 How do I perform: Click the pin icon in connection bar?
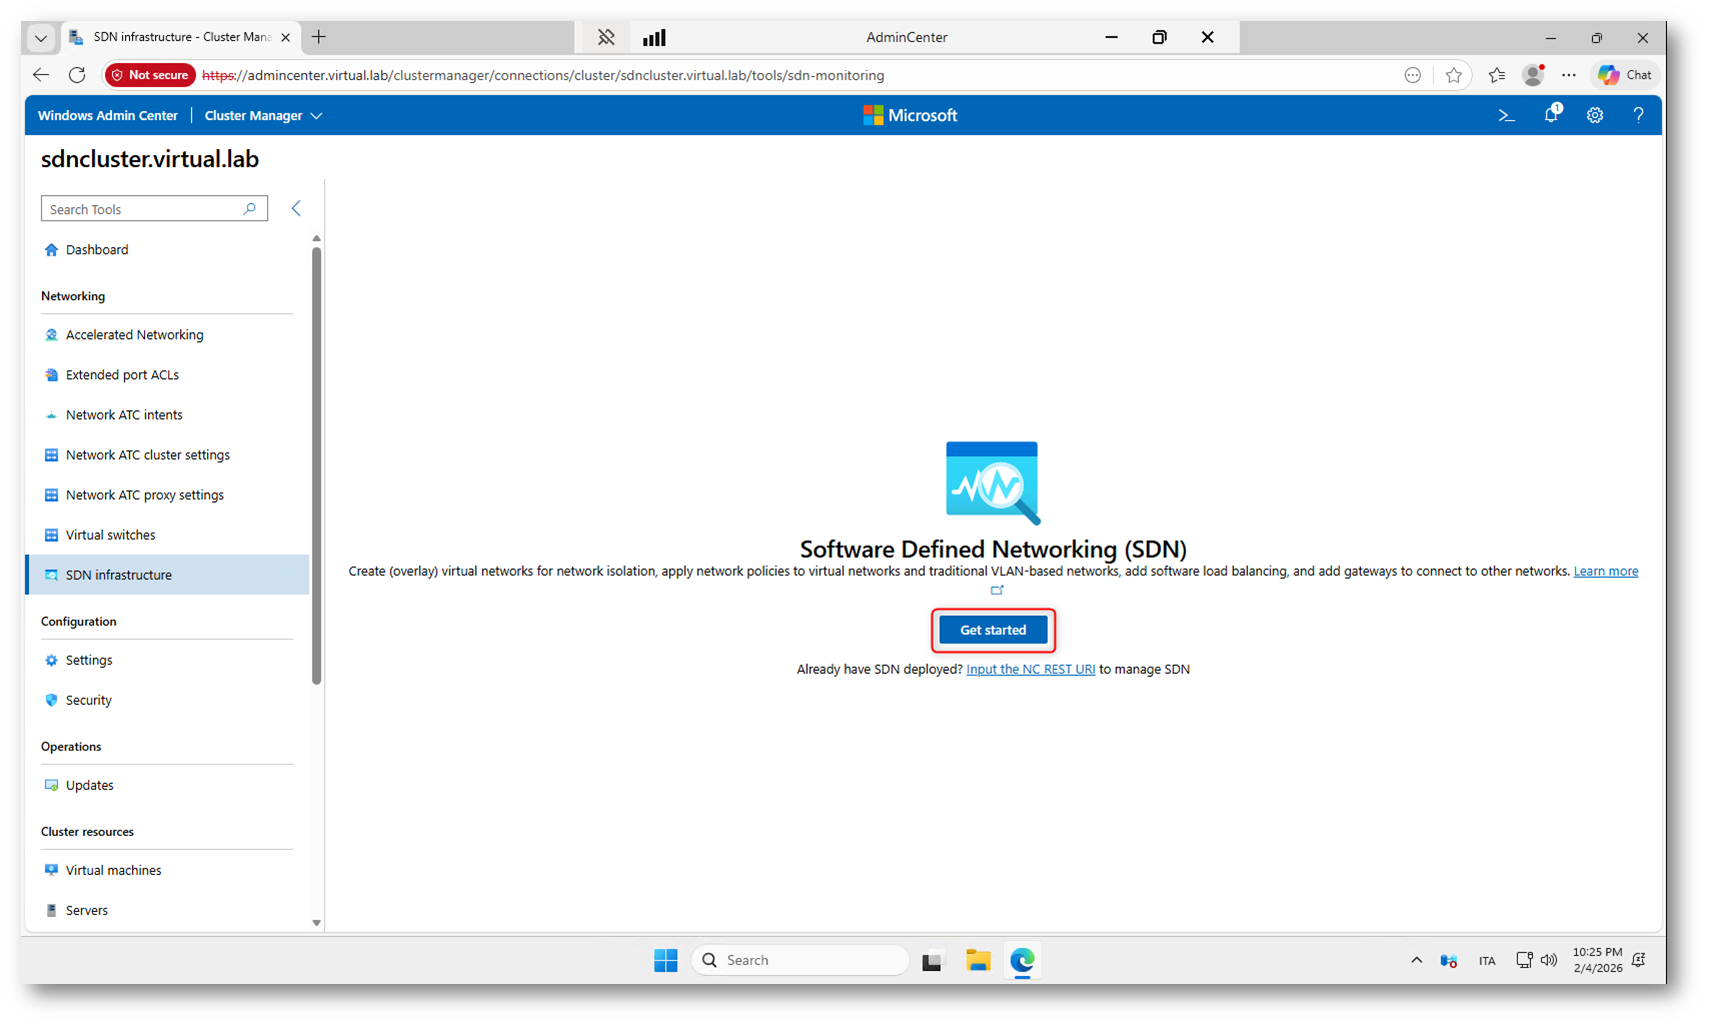tap(606, 37)
